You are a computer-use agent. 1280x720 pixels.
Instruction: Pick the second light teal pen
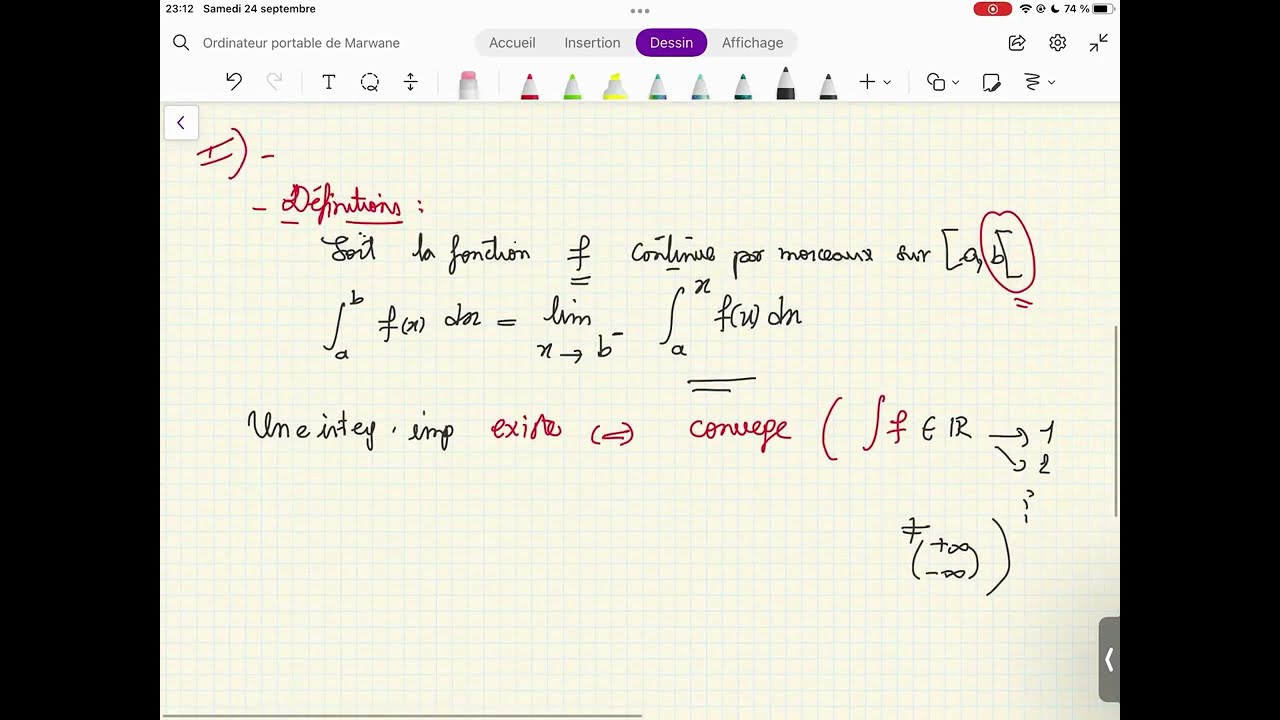[700, 86]
